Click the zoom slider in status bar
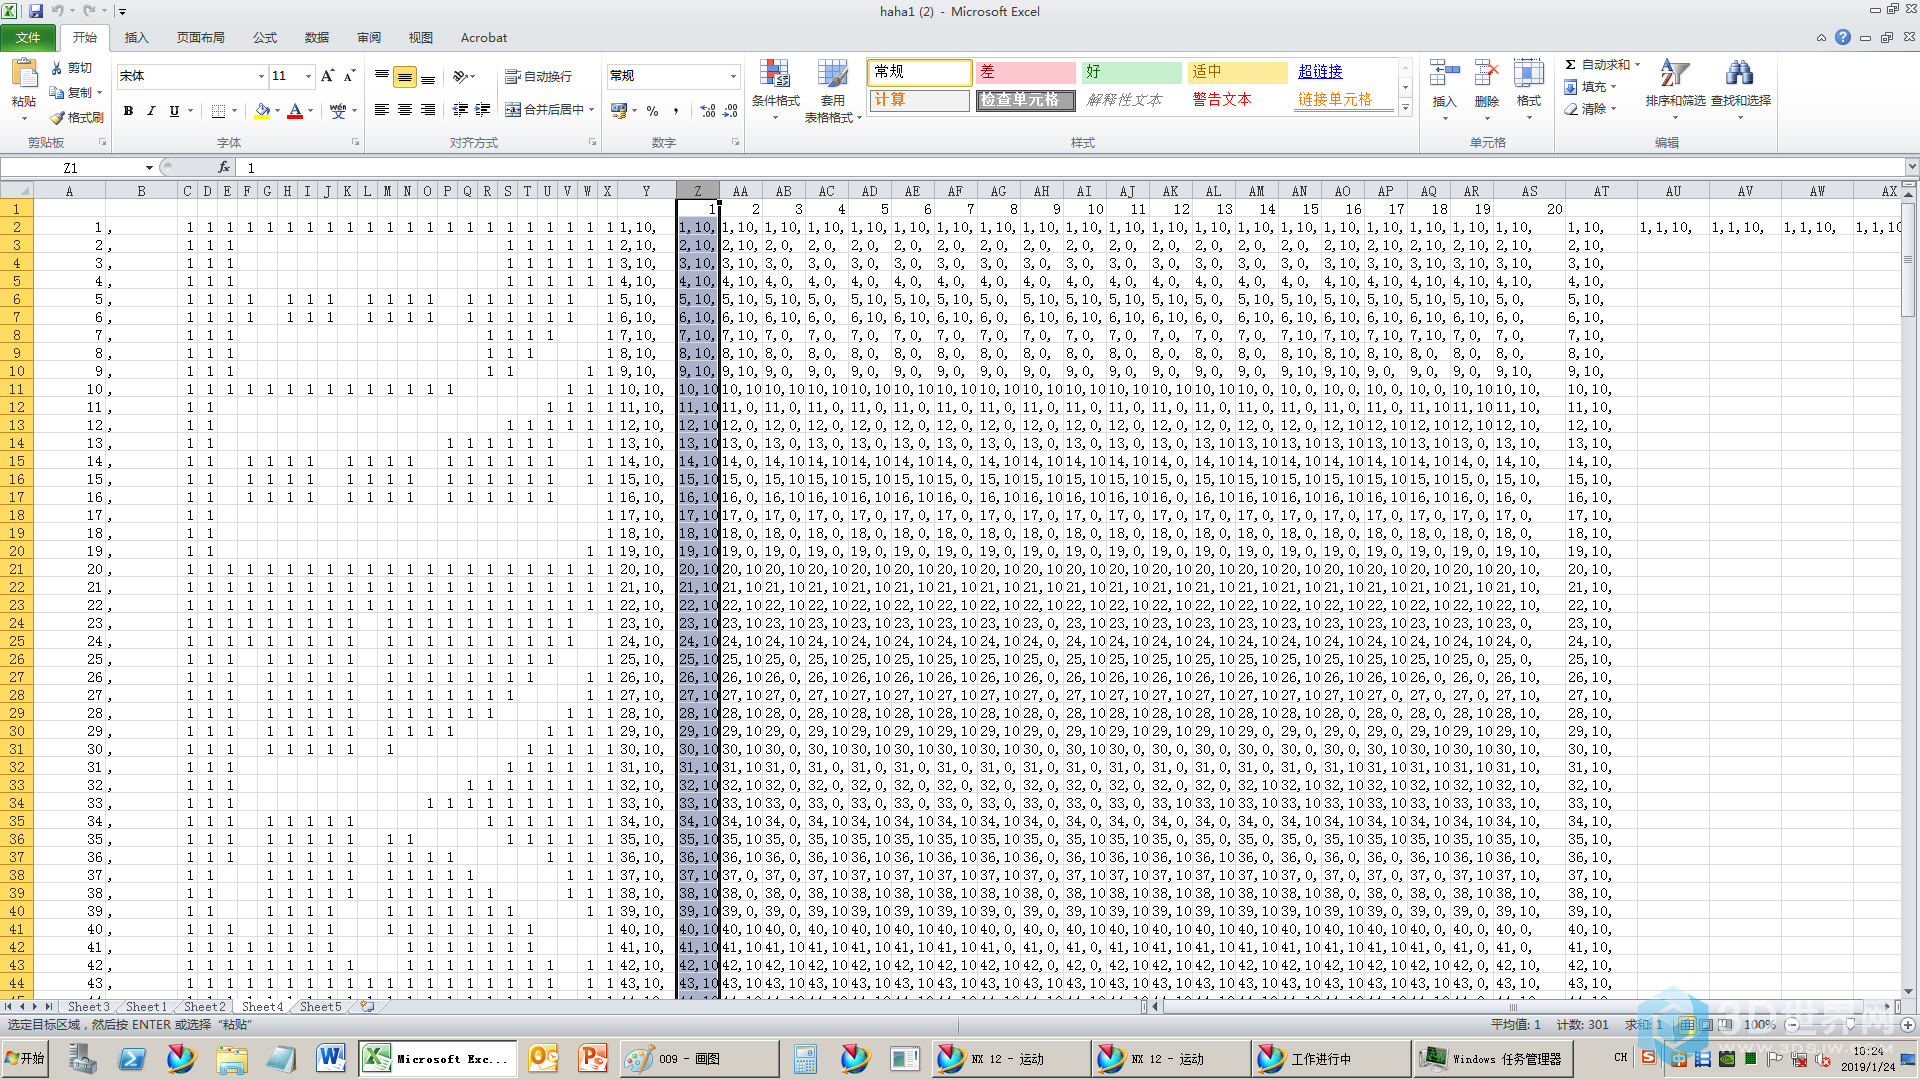Viewport: 1920px width, 1080px height. pyautogui.click(x=1850, y=1025)
